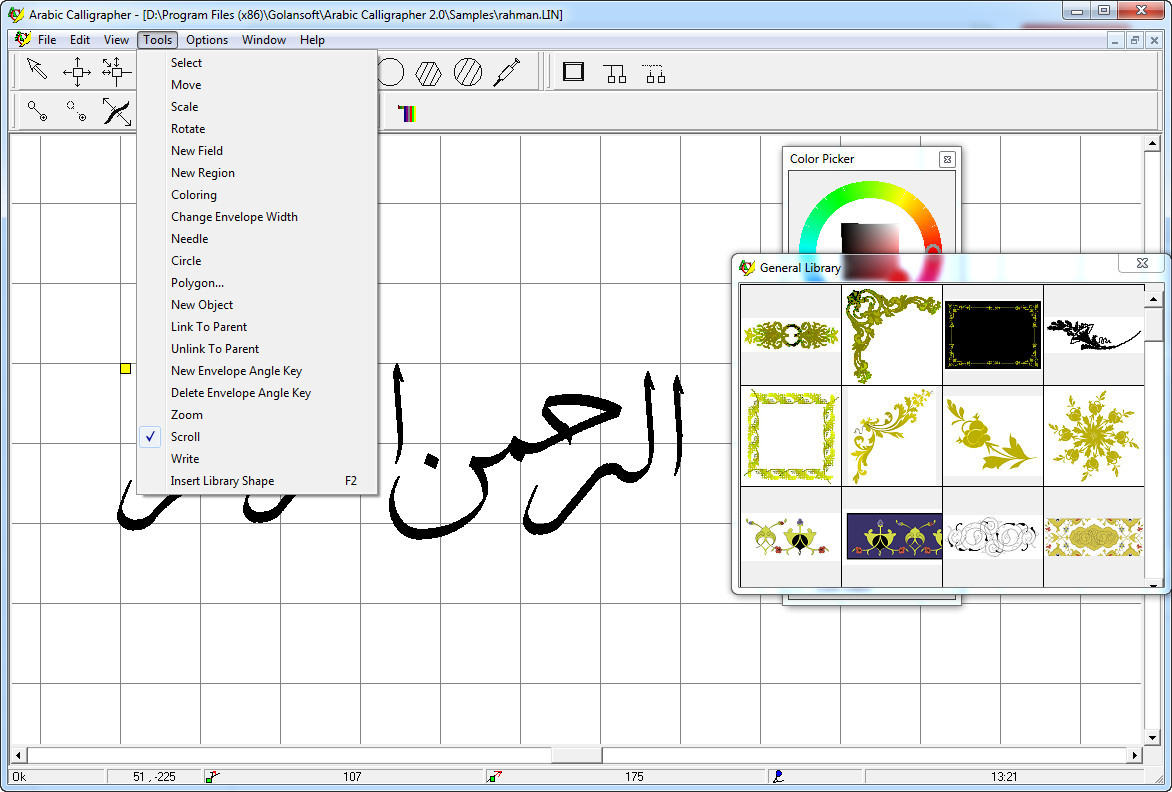Viewport: 1172px width, 792px height.
Task: Open the rainbow coloring tool icon
Action: pyautogui.click(x=406, y=113)
